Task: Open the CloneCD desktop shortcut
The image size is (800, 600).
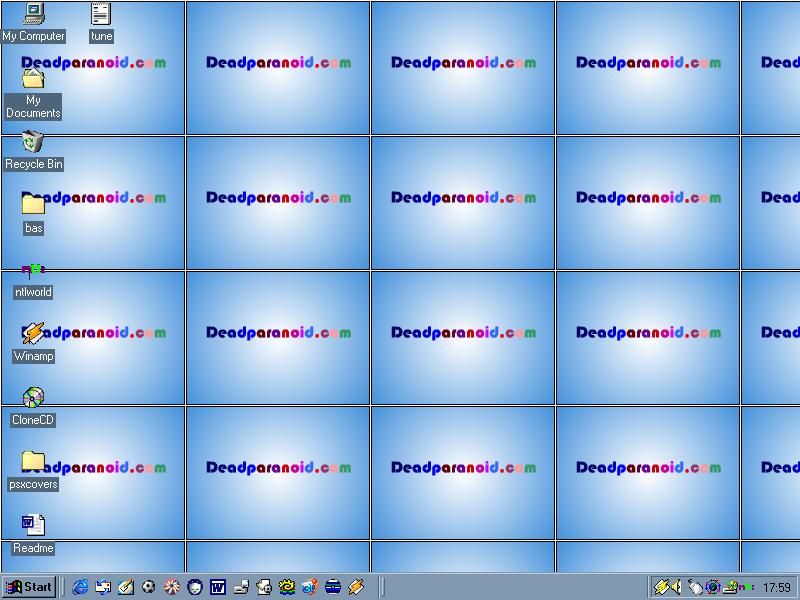Action: [33, 398]
